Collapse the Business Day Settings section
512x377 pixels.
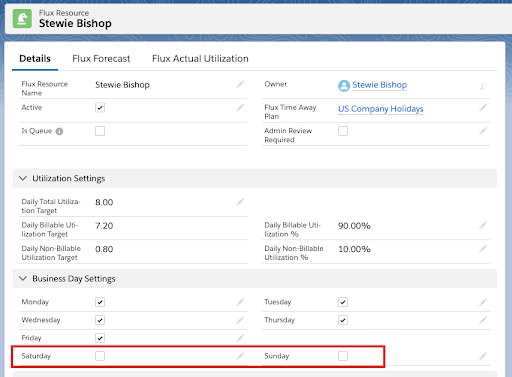coord(23,278)
